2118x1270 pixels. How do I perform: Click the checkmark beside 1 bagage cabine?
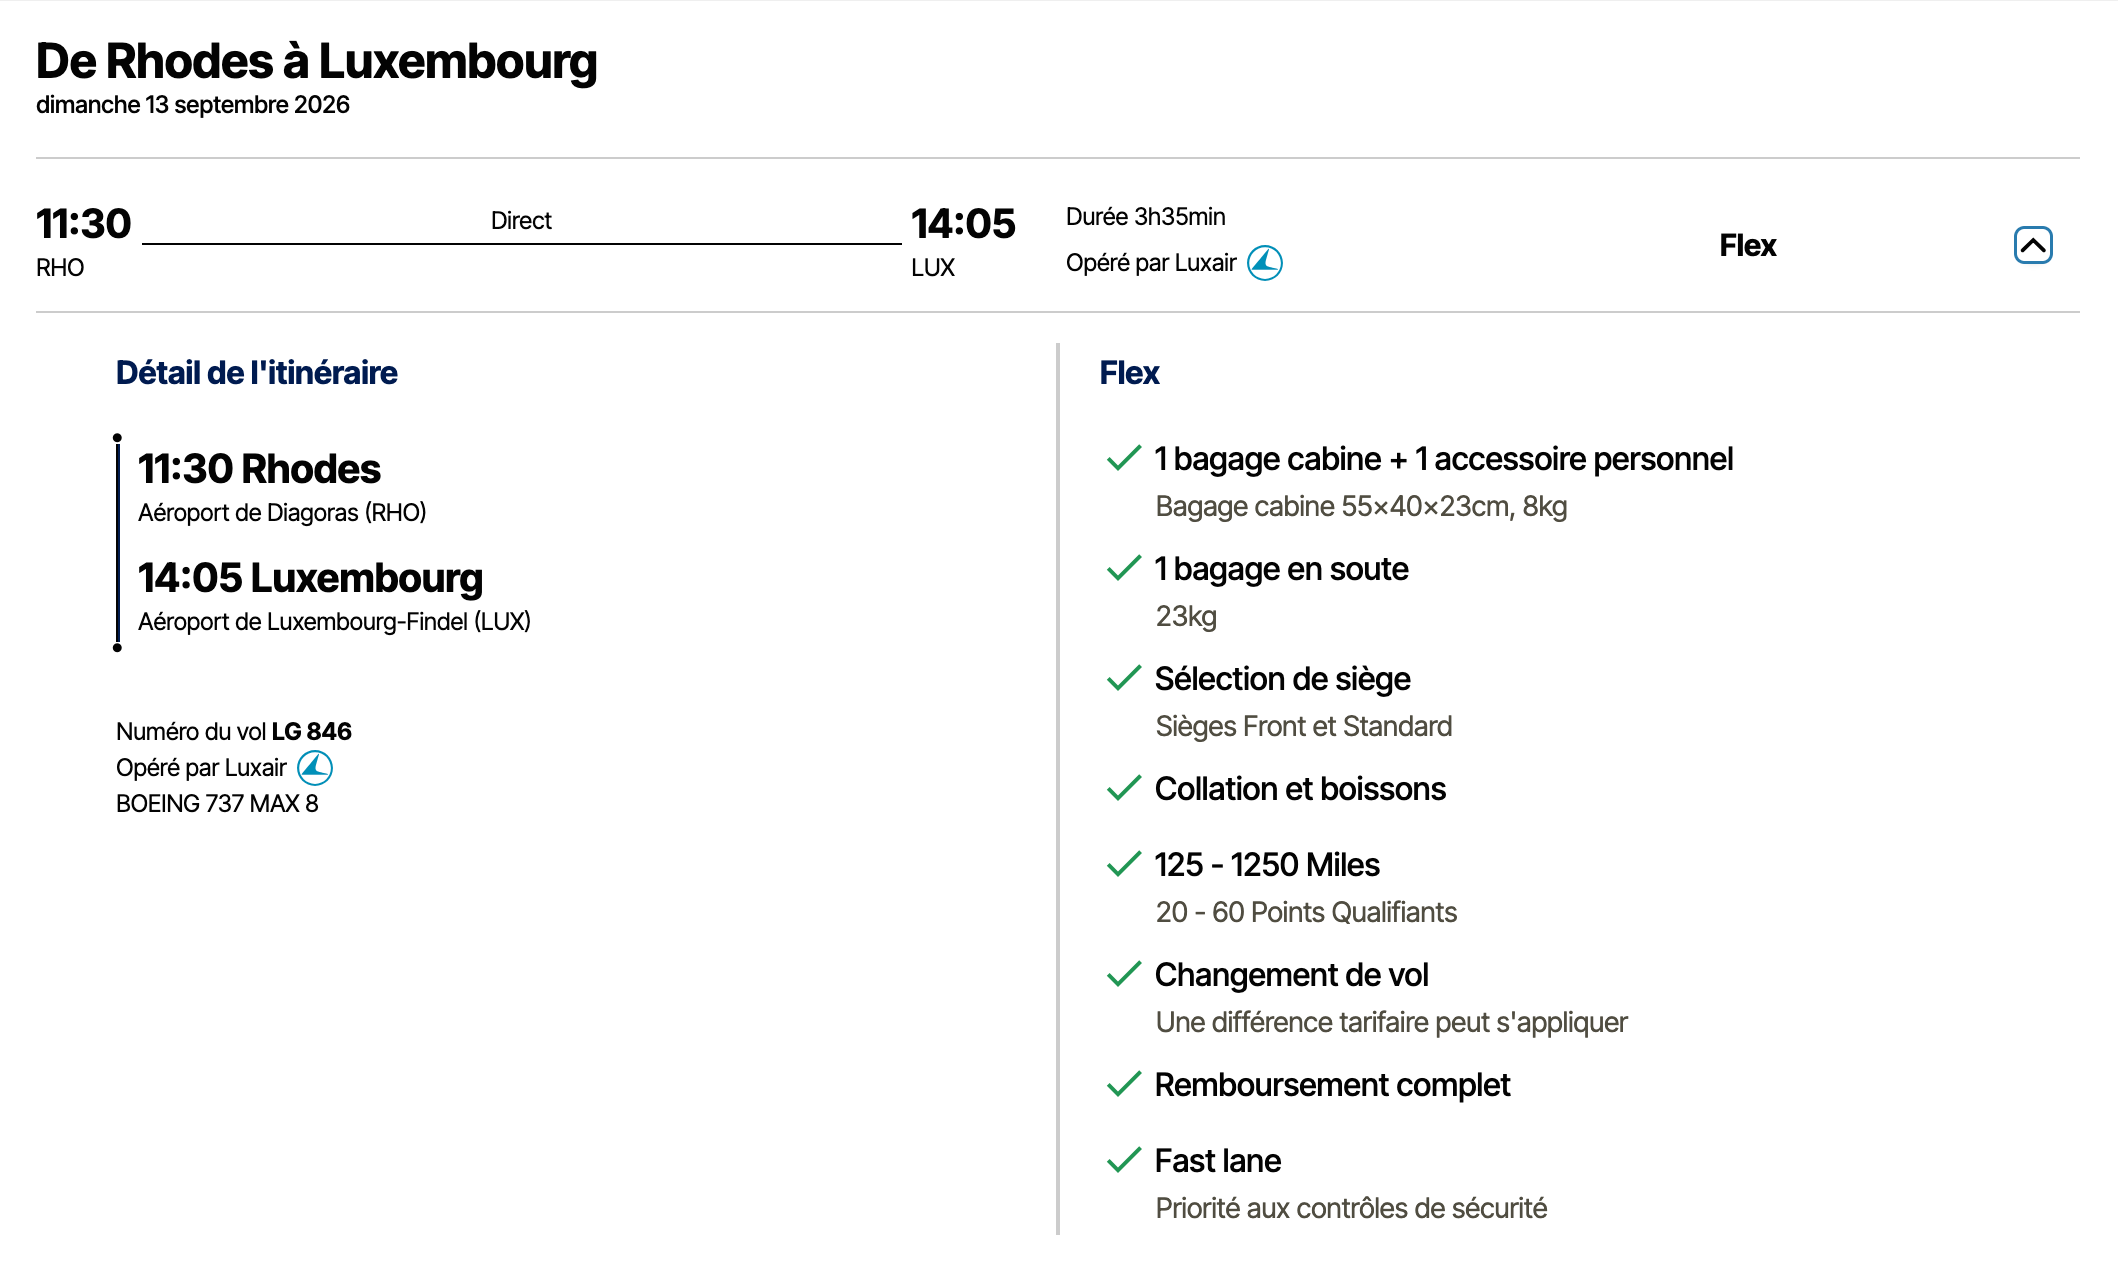click(x=1124, y=458)
